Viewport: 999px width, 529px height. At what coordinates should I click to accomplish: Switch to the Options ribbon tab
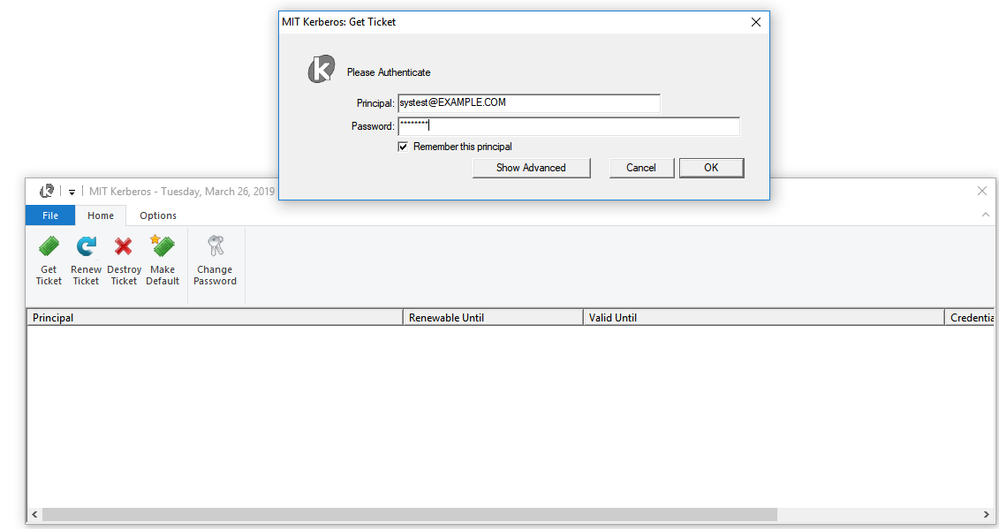(158, 215)
